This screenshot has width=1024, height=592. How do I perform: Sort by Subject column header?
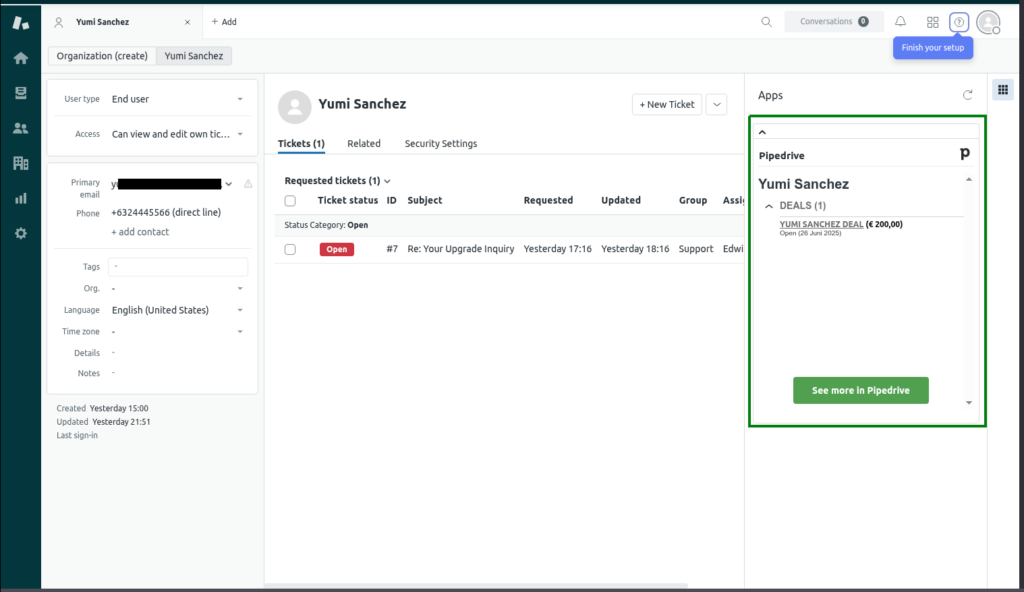(424, 201)
